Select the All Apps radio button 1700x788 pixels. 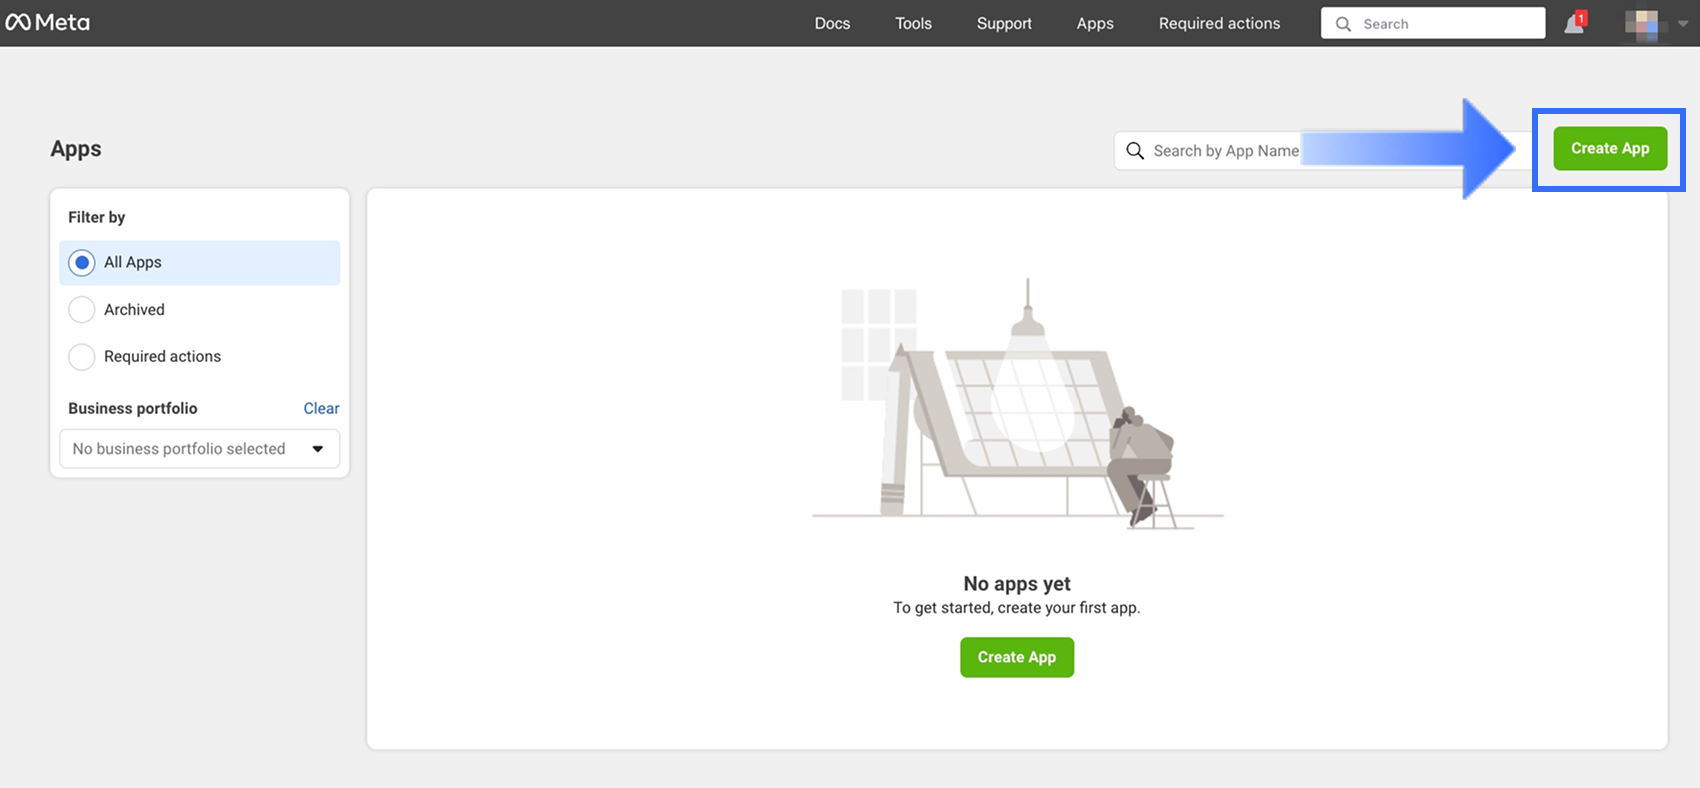82,263
